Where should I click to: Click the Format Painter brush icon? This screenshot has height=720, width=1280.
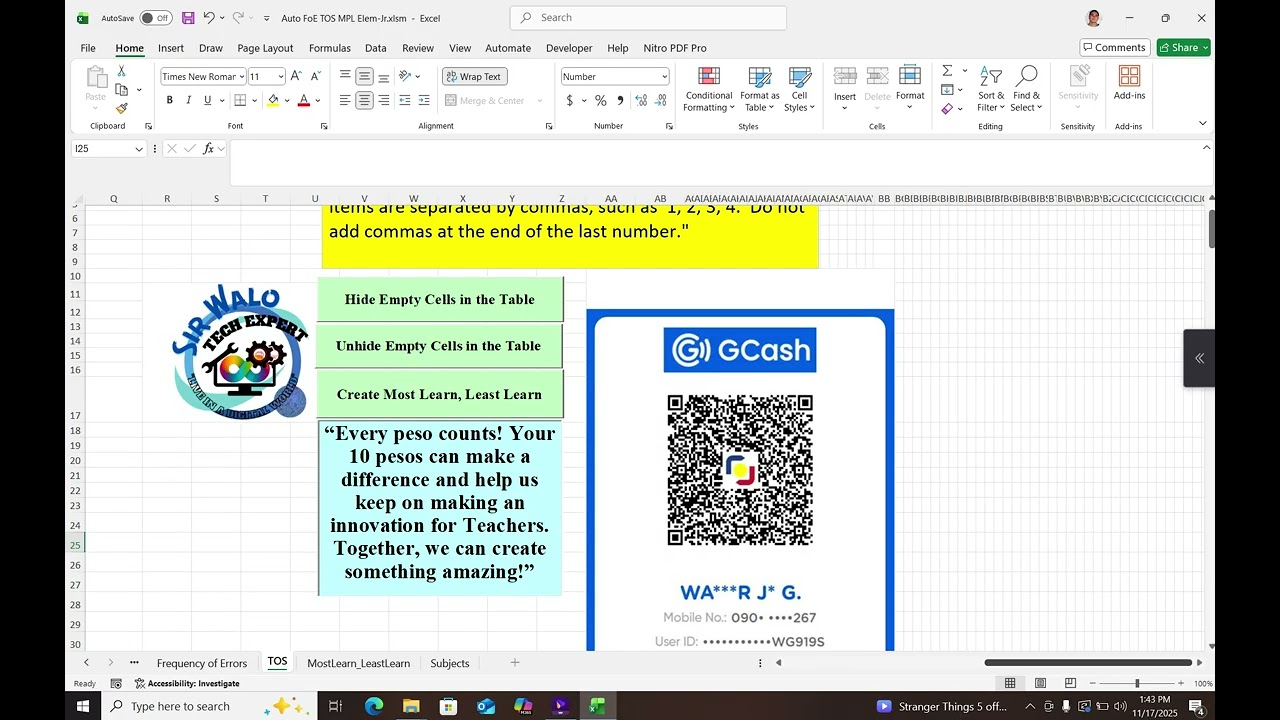point(121,108)
